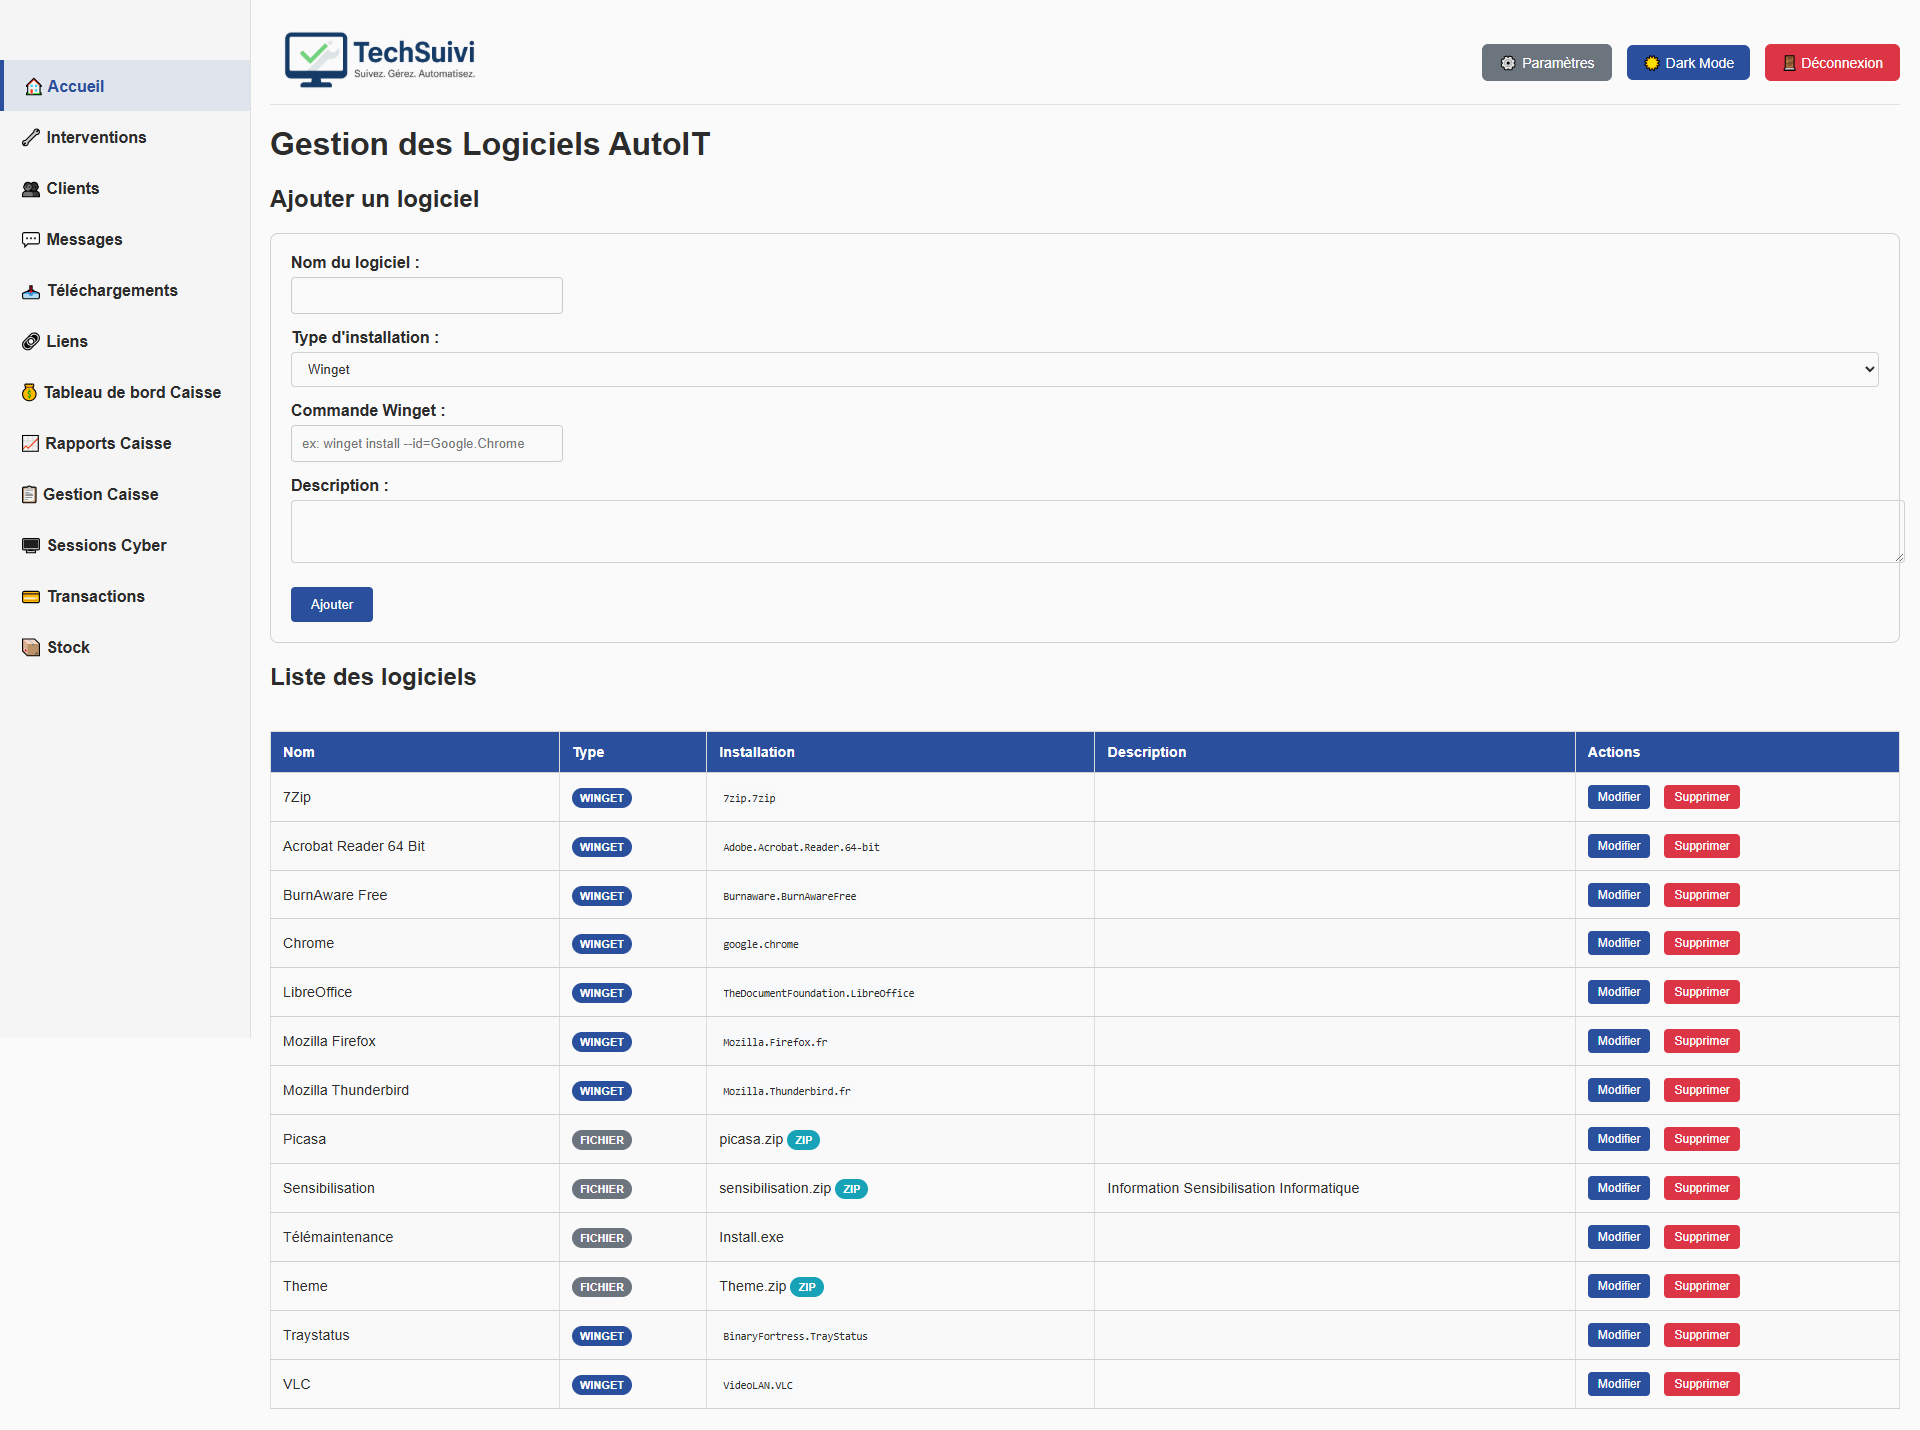Click Modifier for the Chrome row
Image resolution: width=1920 pixels, height=1430 pixels.
[x=1617, y=943]
